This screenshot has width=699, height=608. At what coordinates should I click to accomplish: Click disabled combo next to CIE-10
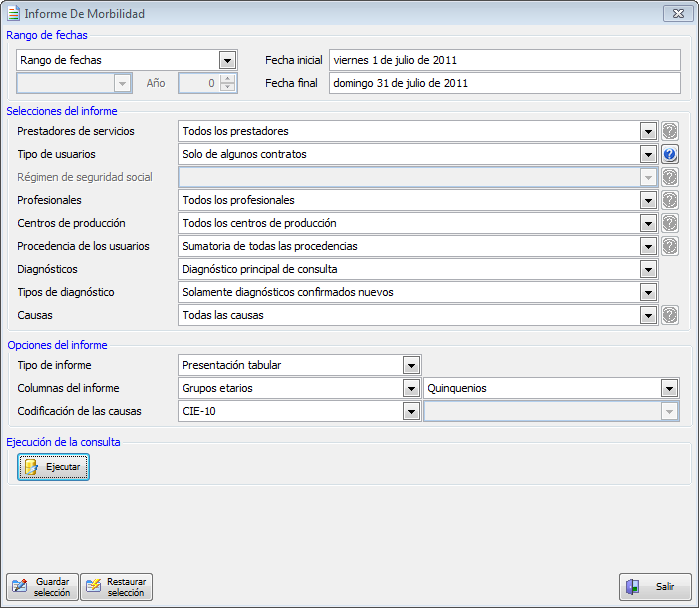[x=551, y=411]
